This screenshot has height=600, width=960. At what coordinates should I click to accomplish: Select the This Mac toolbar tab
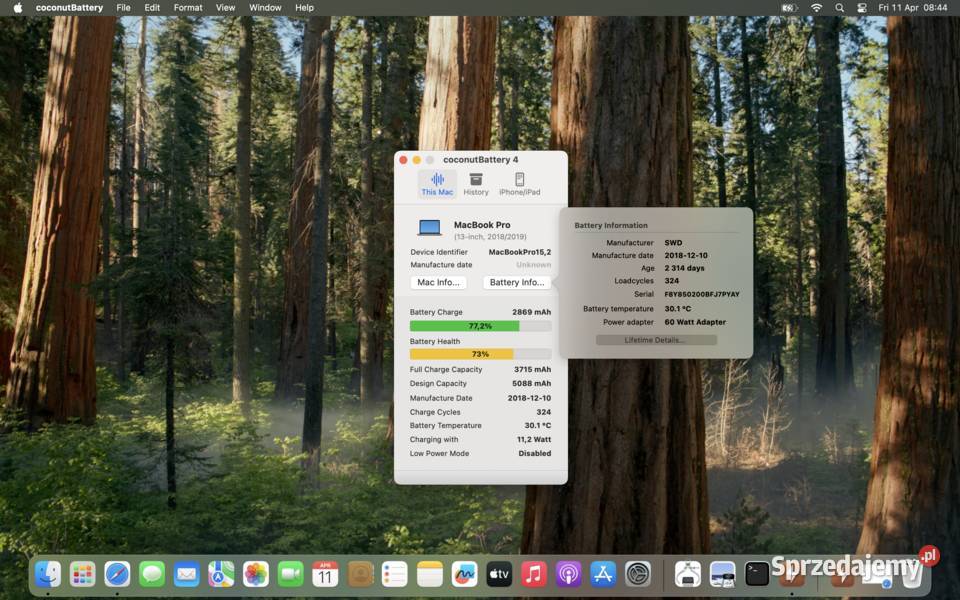[437, 184]
